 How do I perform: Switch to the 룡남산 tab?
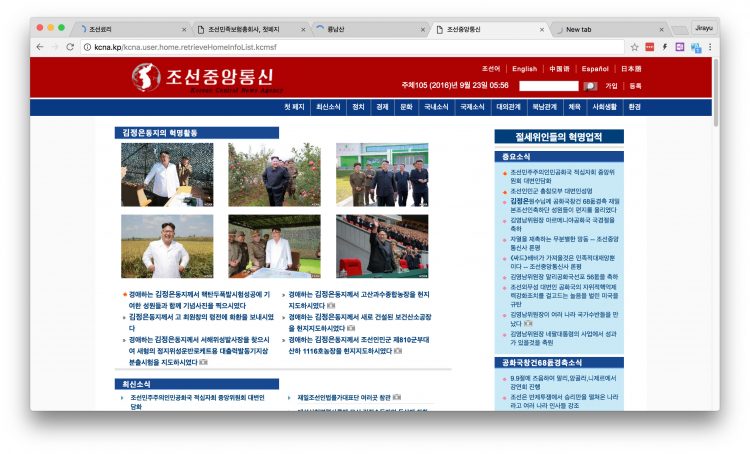[x=371, y=29]
